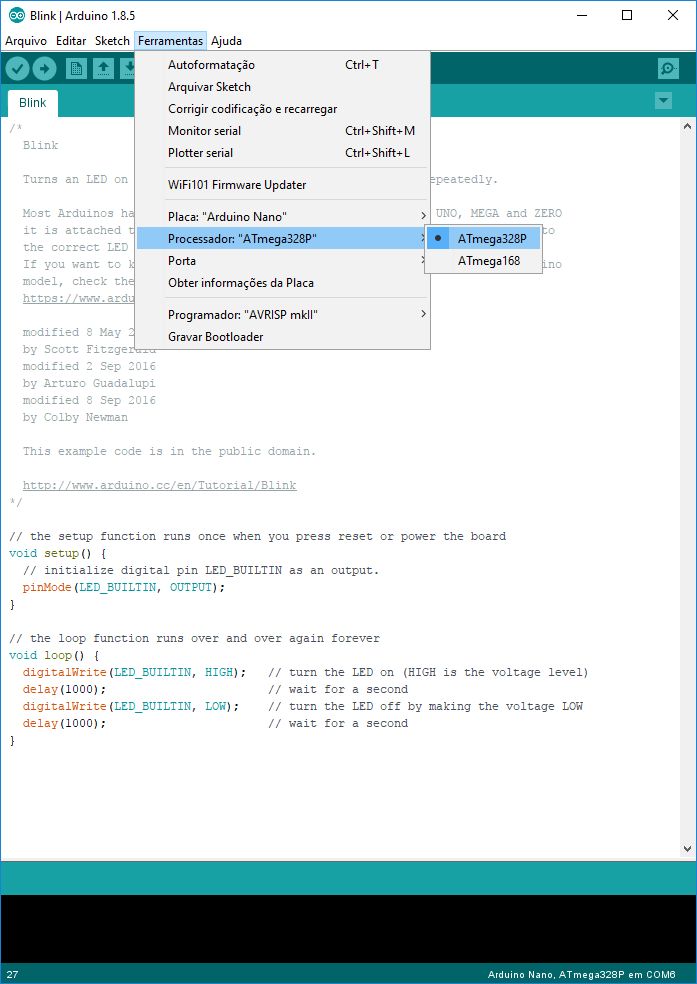Open the Editar menu
The width and height of the screenshot is (697, 984).
point(71,41)
